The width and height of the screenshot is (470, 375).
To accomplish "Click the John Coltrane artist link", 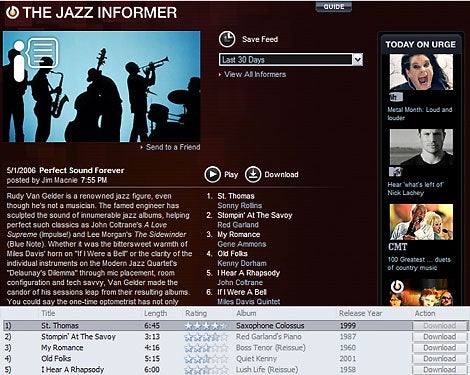I will click(x=240, y=283).
